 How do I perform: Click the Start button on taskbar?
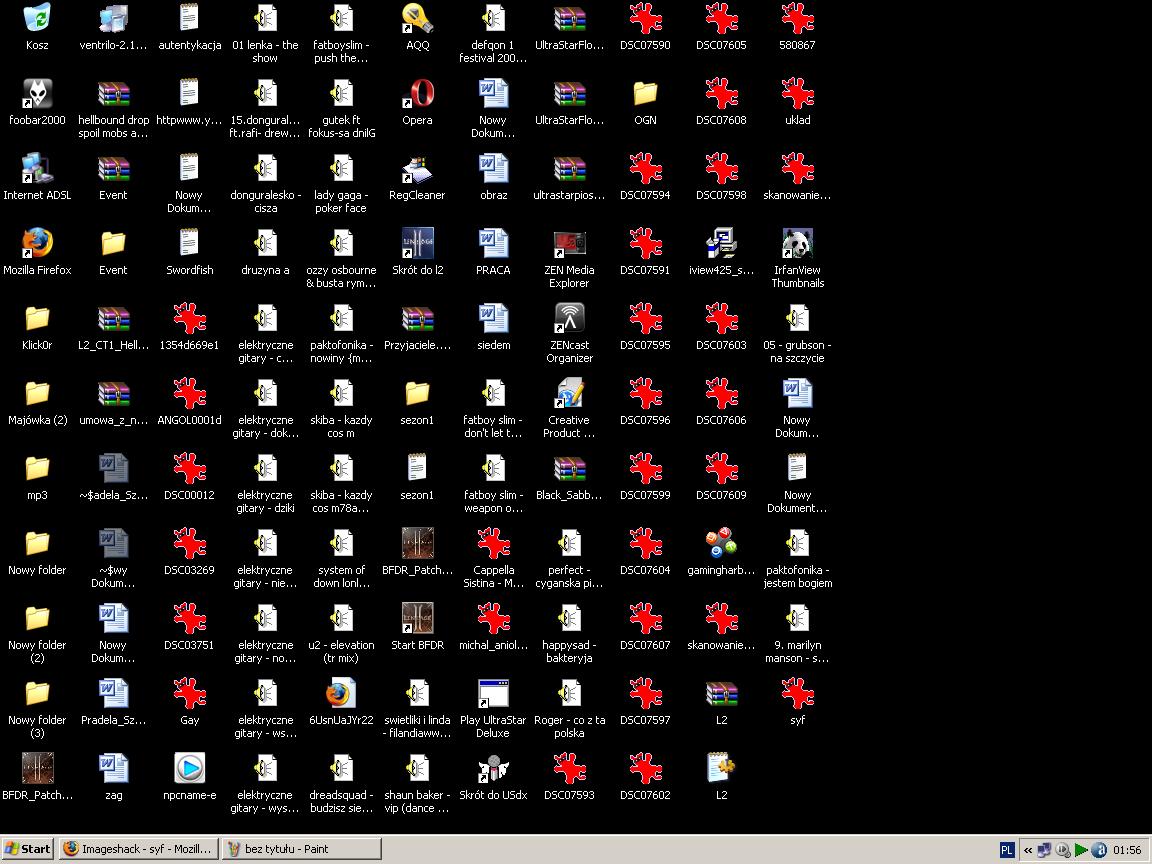[x=28, y=849]
